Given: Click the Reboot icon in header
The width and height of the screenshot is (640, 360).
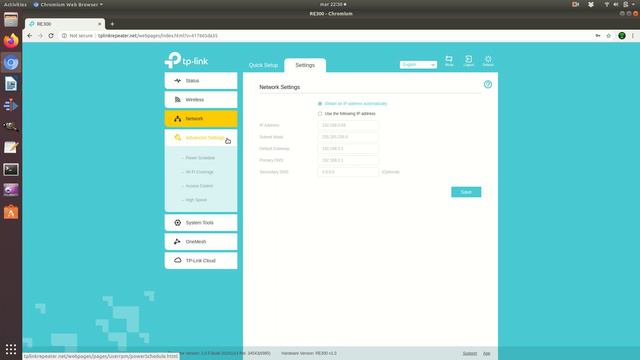Looking at the screenshot, I should point(488,61).
